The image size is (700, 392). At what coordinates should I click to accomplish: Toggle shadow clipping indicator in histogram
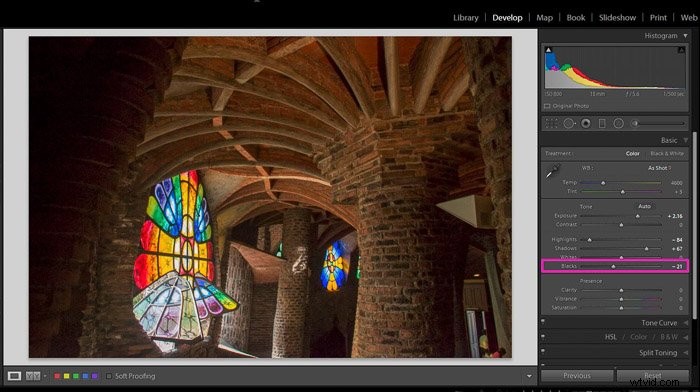point(549,50)
